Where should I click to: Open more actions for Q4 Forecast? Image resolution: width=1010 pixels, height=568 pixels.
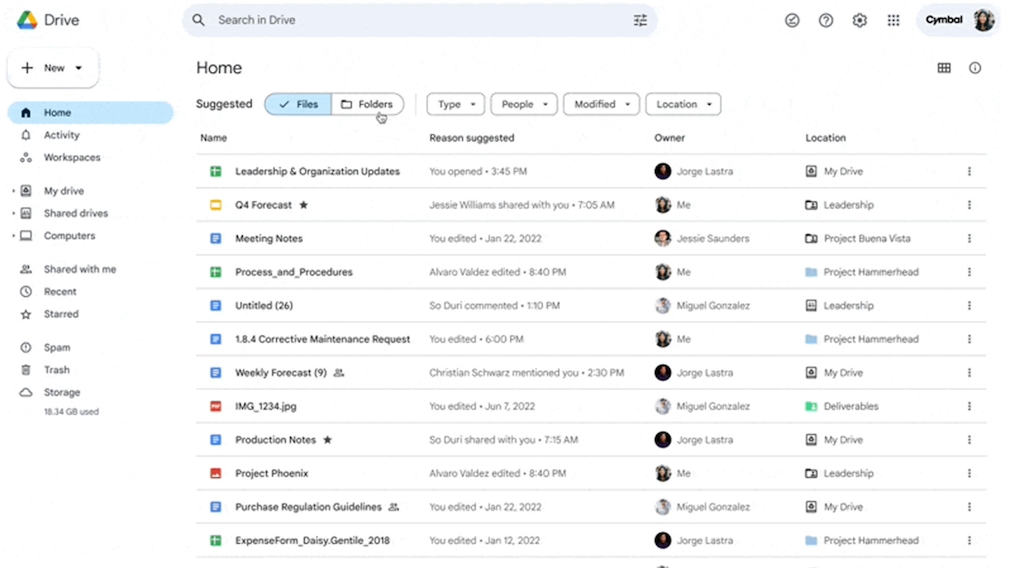(969, 205)
